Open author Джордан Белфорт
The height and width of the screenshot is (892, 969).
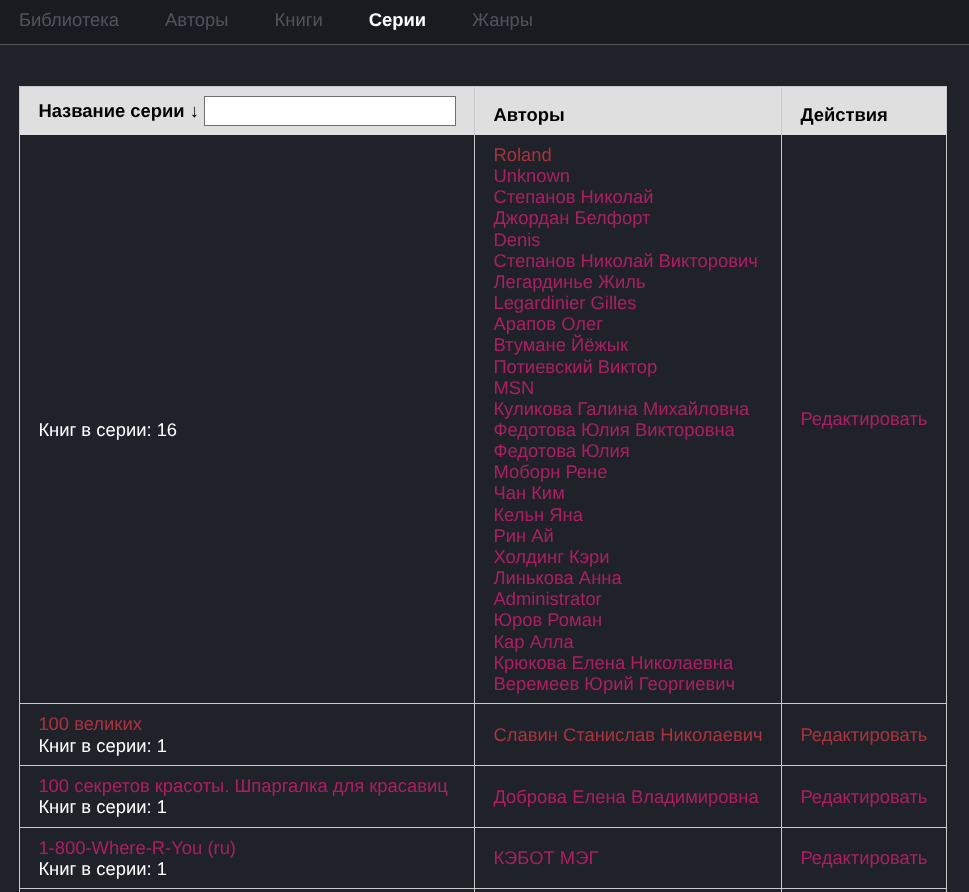coord(571,218)
